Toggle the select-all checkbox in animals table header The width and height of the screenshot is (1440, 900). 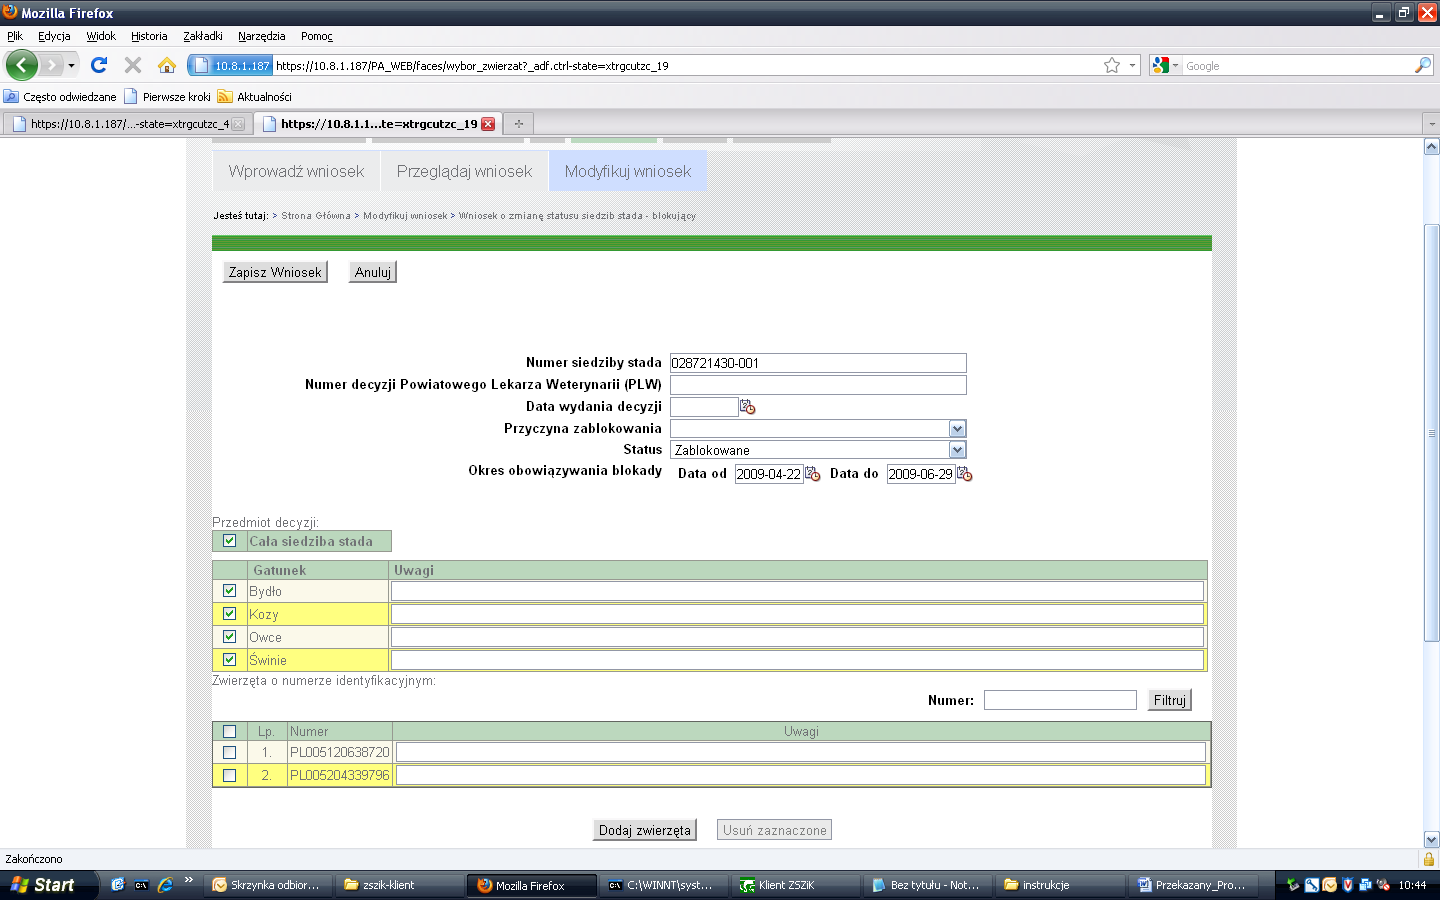tap(229, 732)
